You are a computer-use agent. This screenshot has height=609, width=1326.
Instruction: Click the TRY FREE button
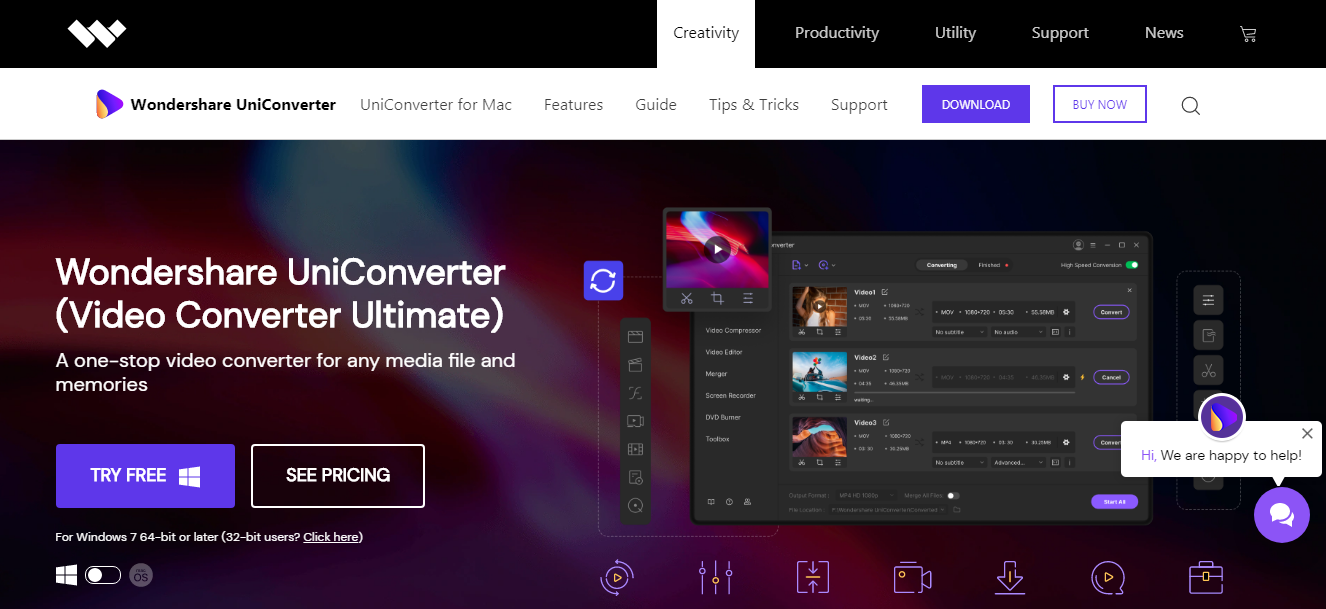pyautogui.click(x=145, y=476)
